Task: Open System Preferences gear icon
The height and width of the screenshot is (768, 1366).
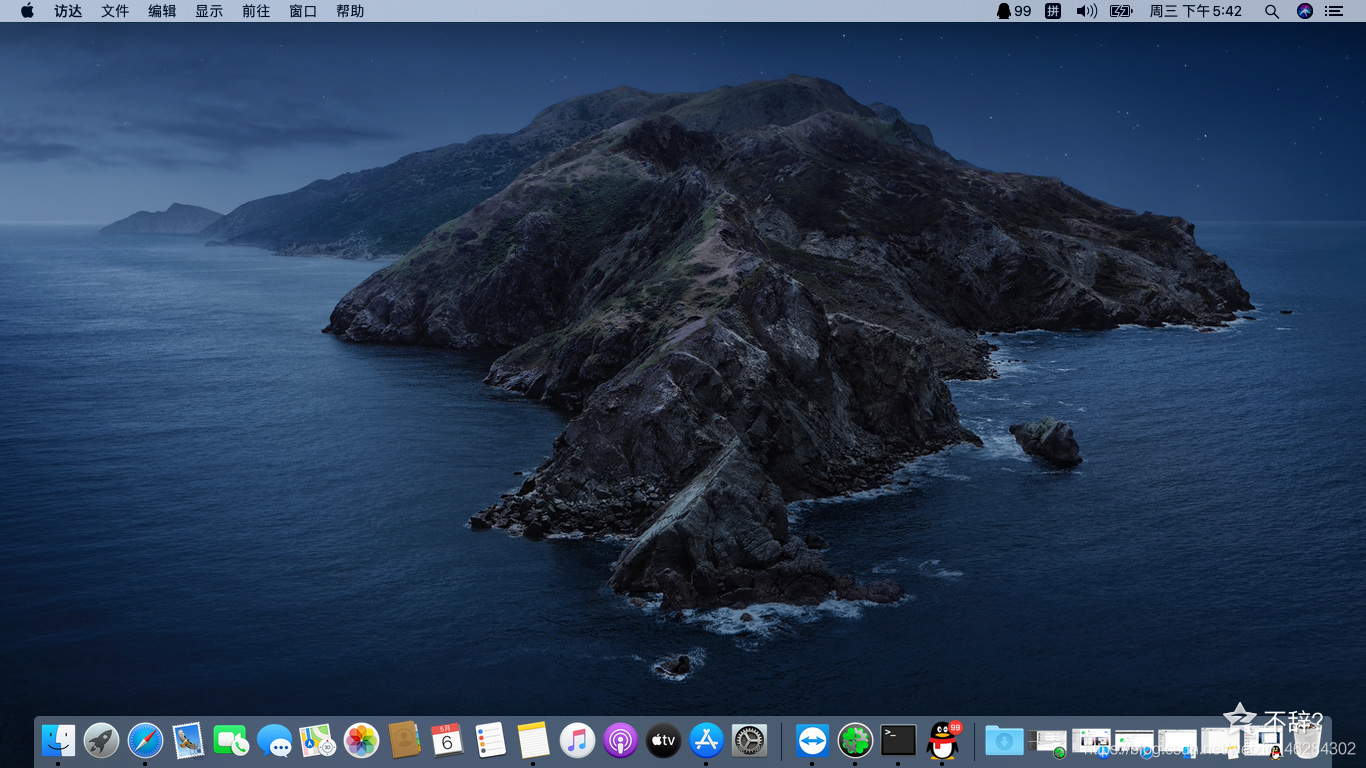Action: click(749, 740)
